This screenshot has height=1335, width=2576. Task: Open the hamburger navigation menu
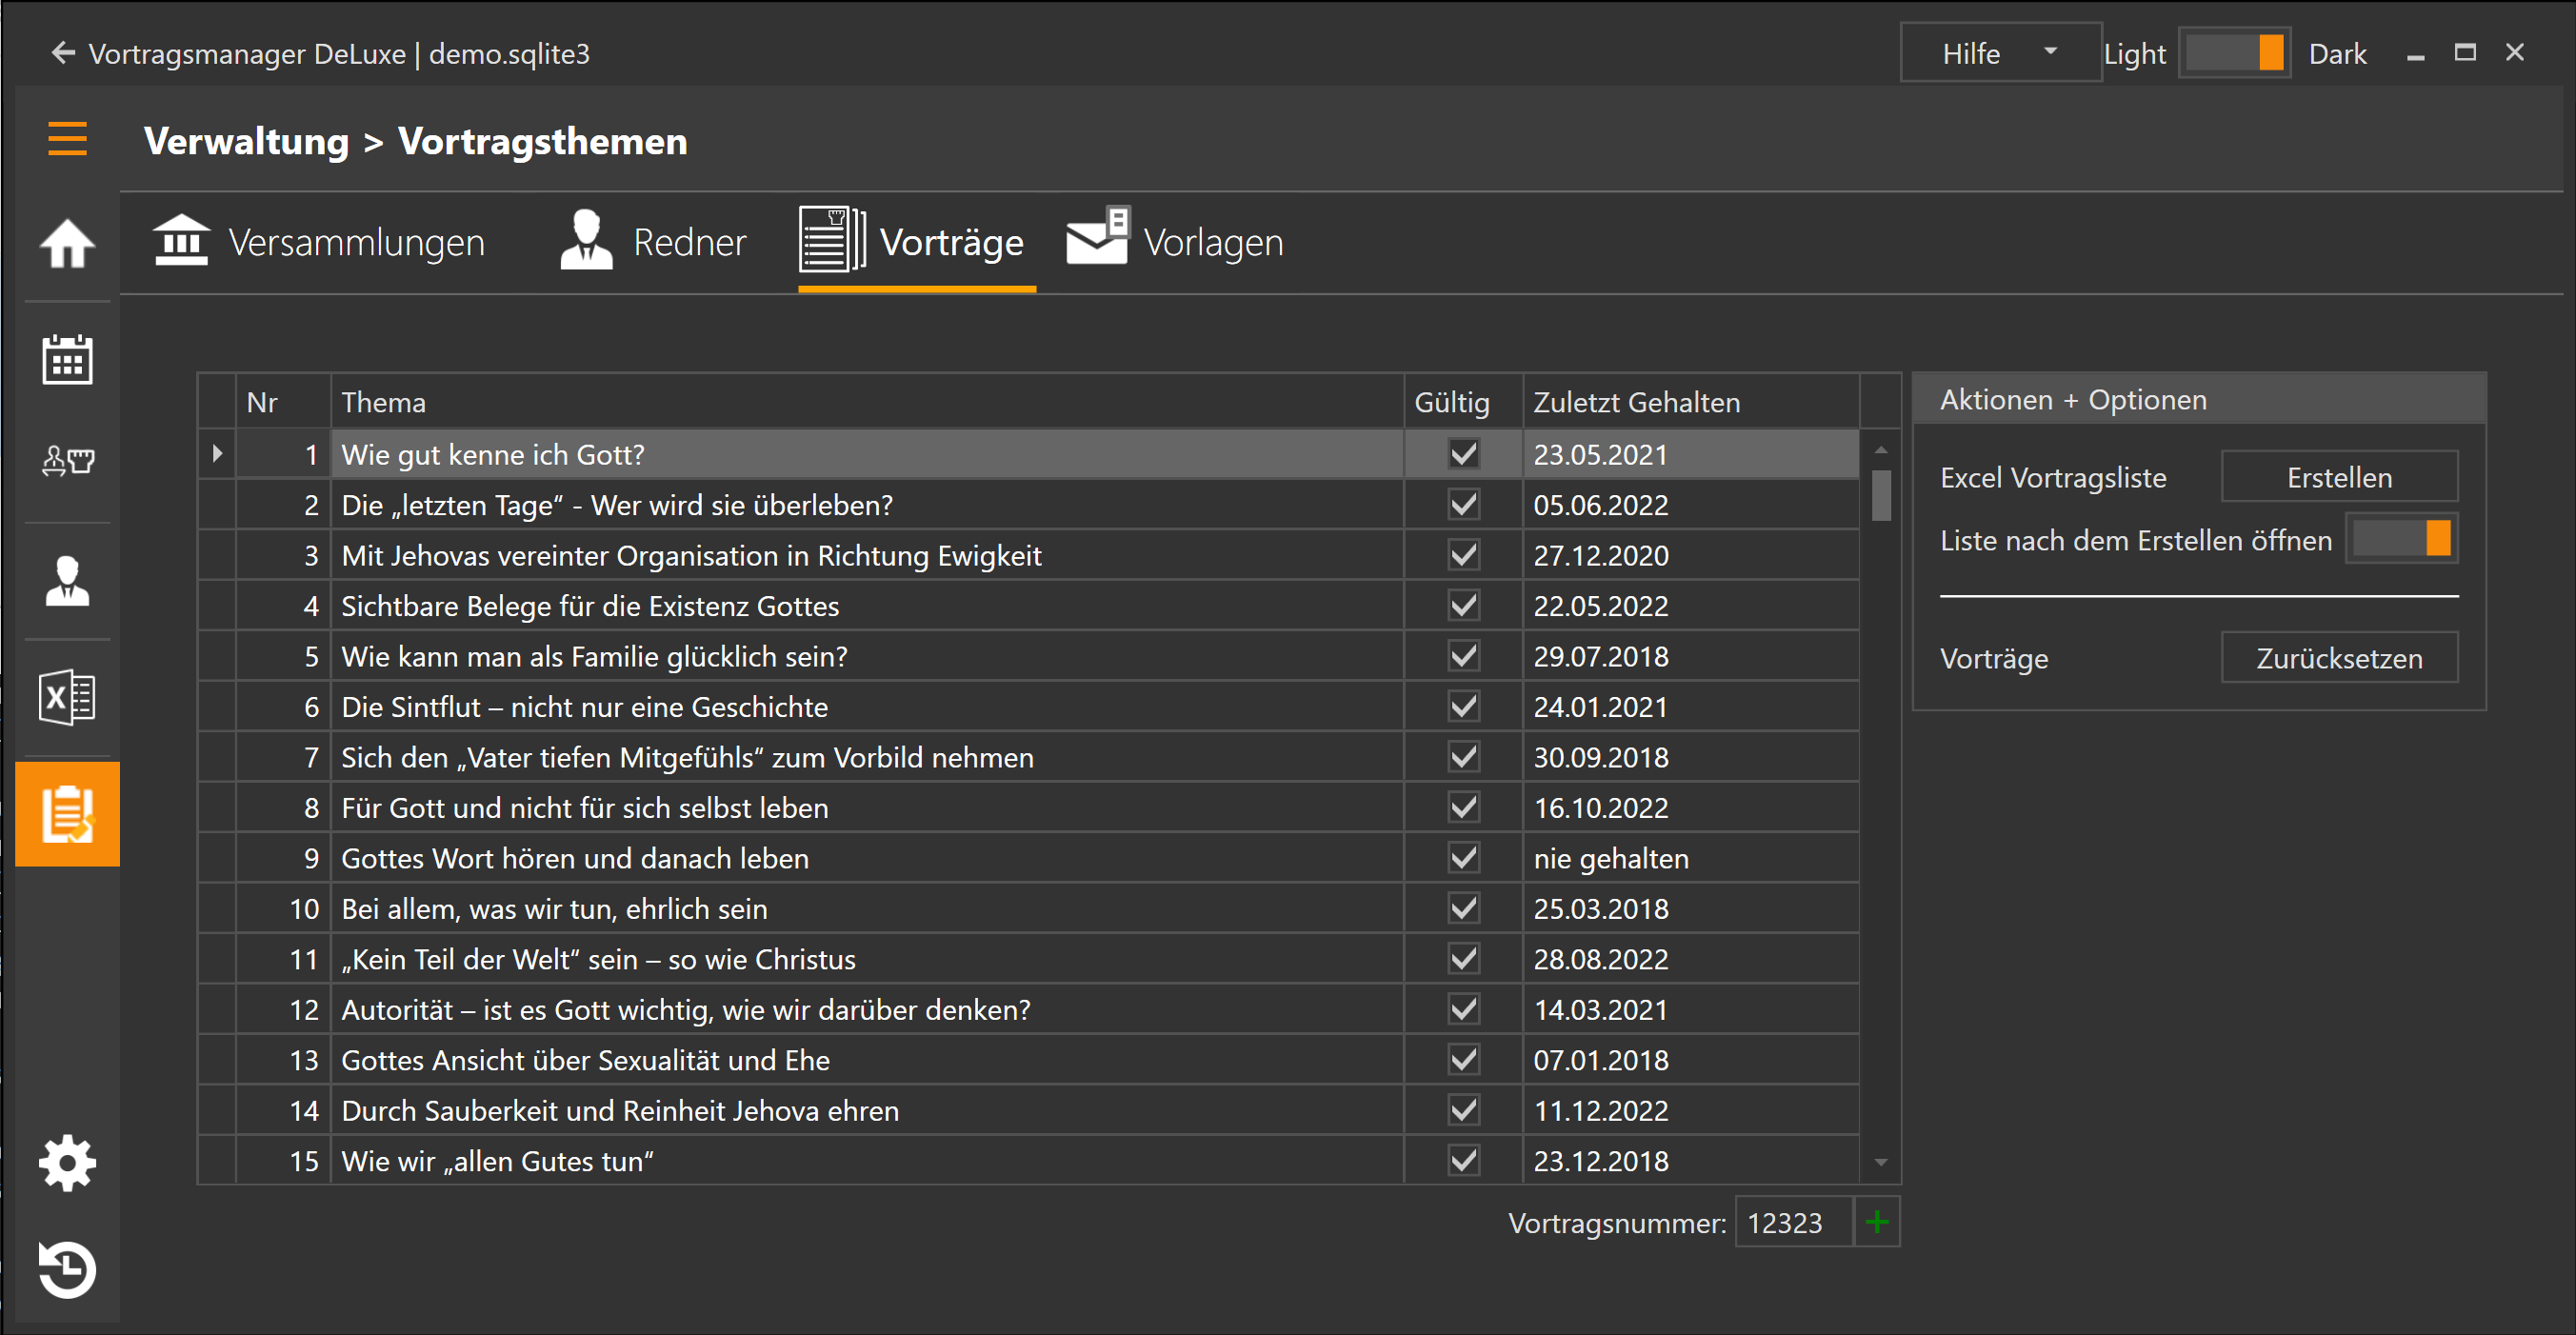click(x=67, y=139)
